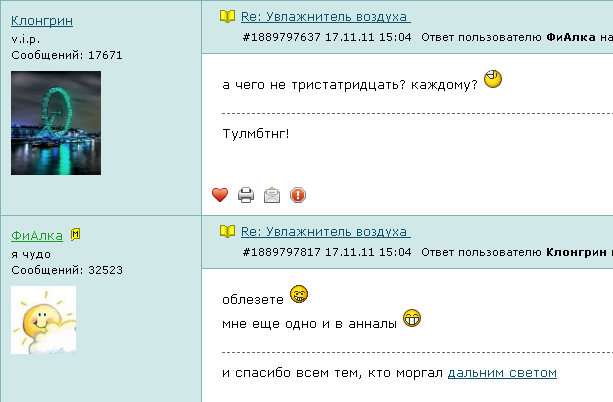Image resolution: width=613 pixels, height=402 pixels.
Task: Click the red exclamation report icon
Action: coord(298,195)
